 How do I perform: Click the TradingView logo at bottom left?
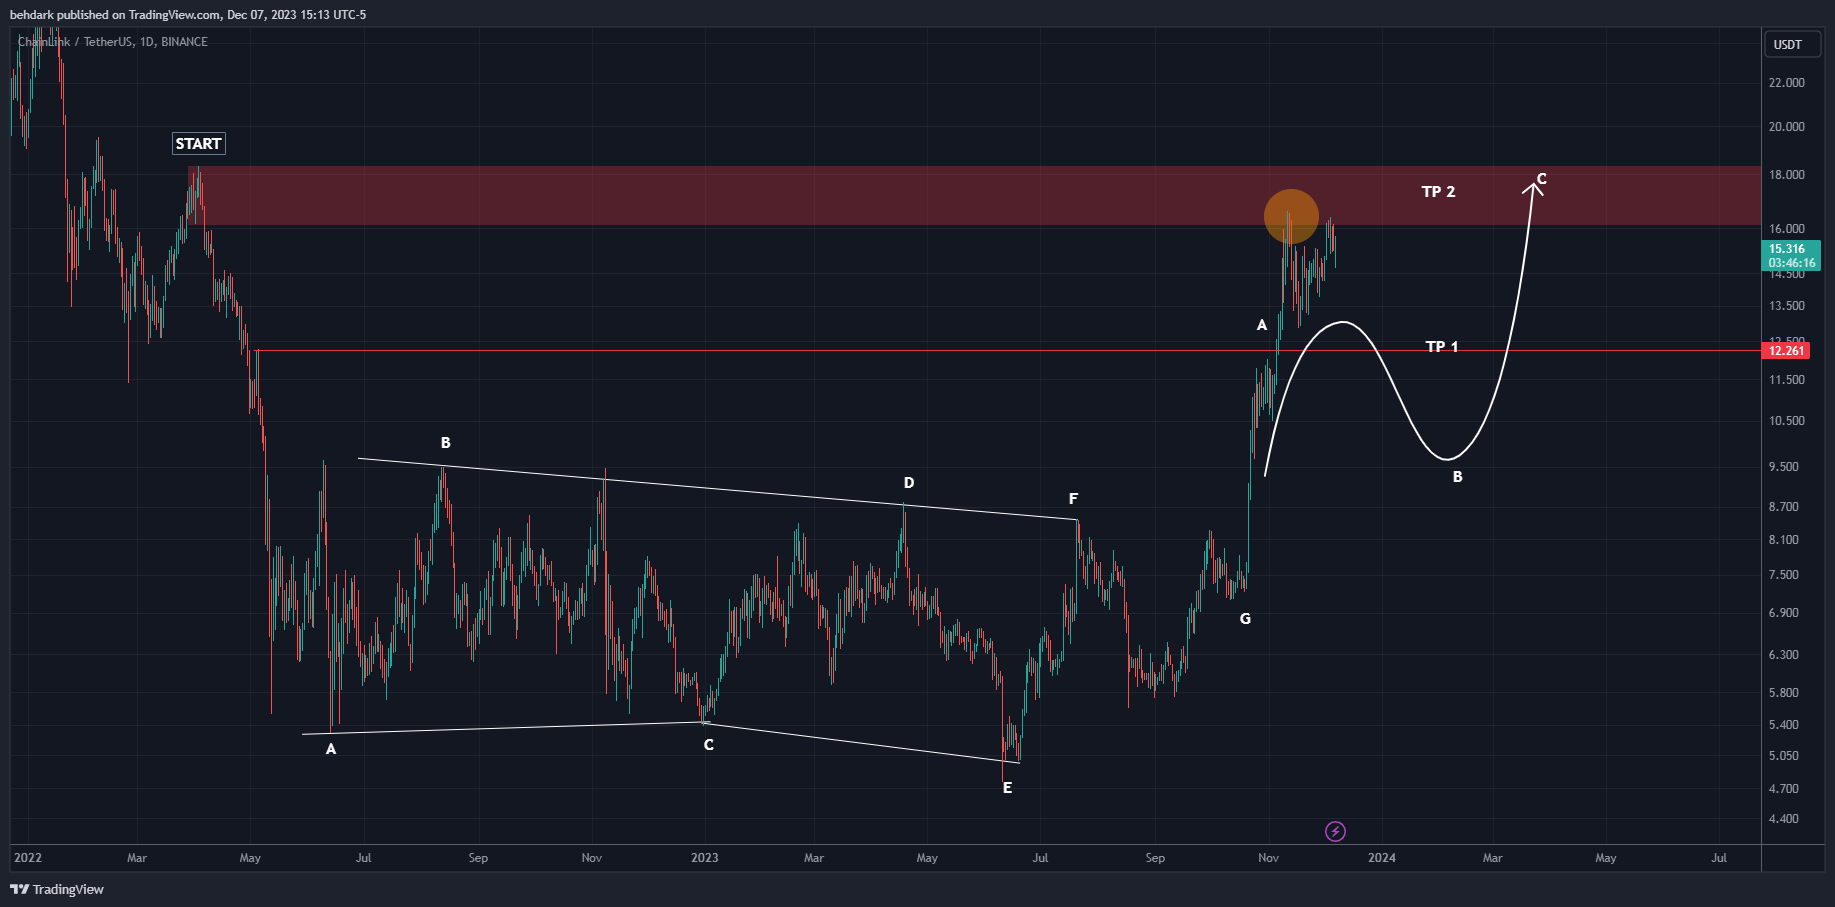pyautogui.click(x=57, y=889)
